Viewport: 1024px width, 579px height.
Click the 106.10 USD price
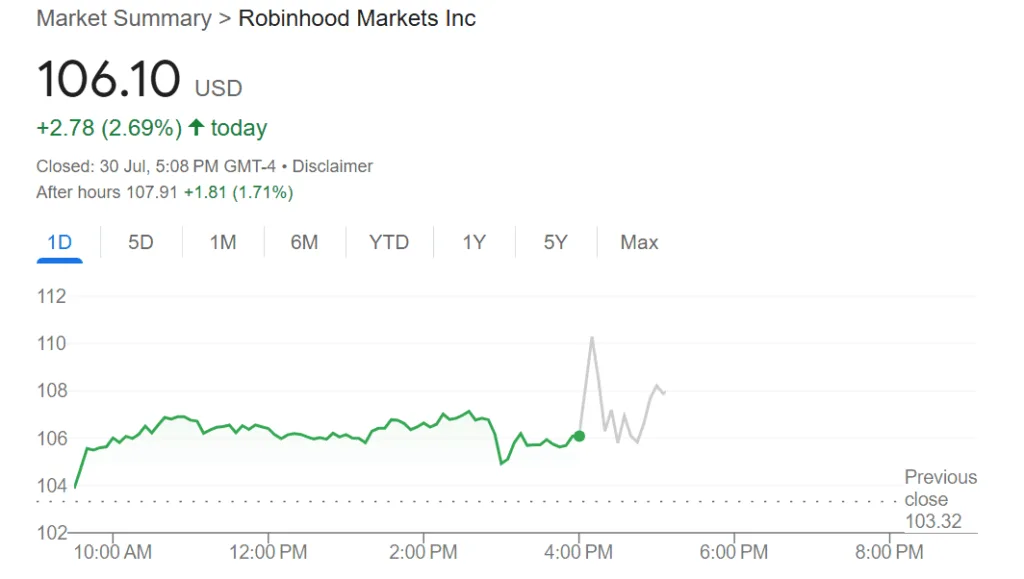click(x=139, y=80)
